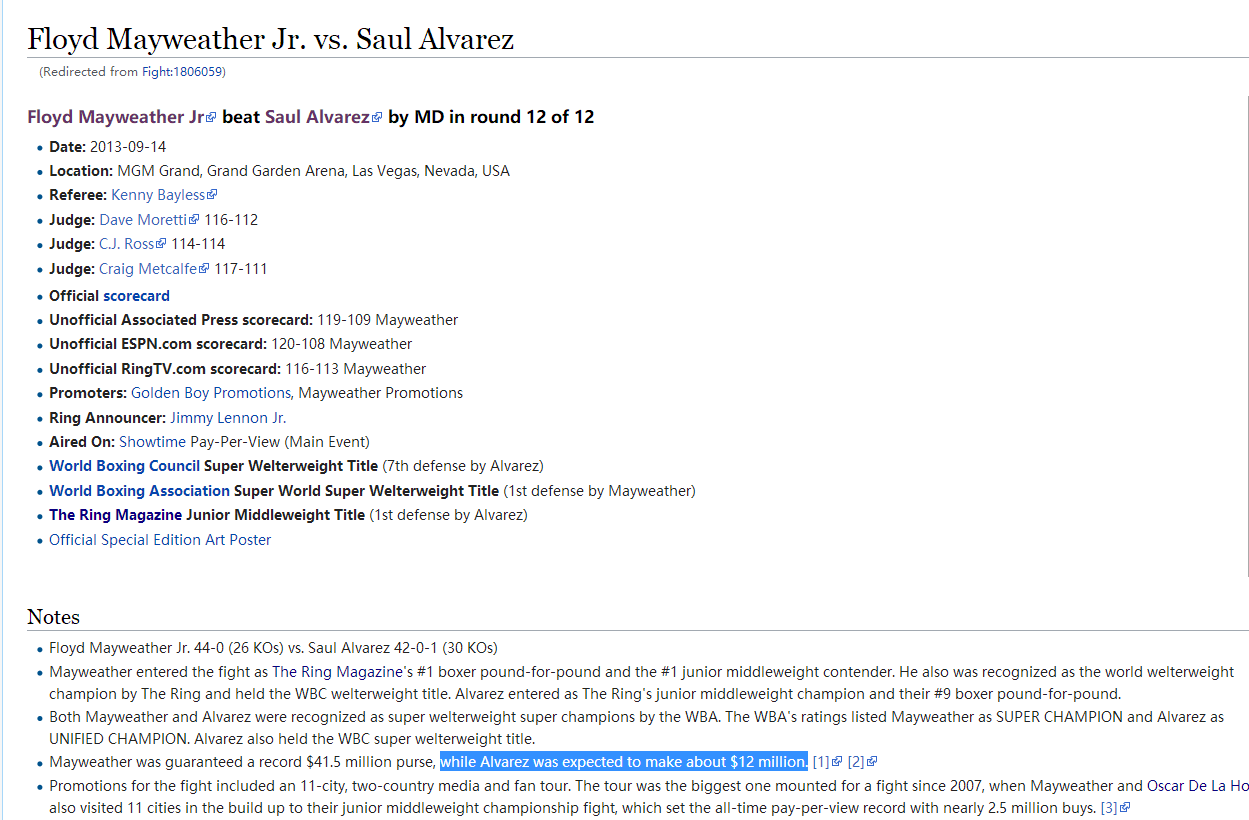Click external link icon after reference [2]
Image resolution: width=1249 pixels, height=820 pixels.
(x=872, y=762)
